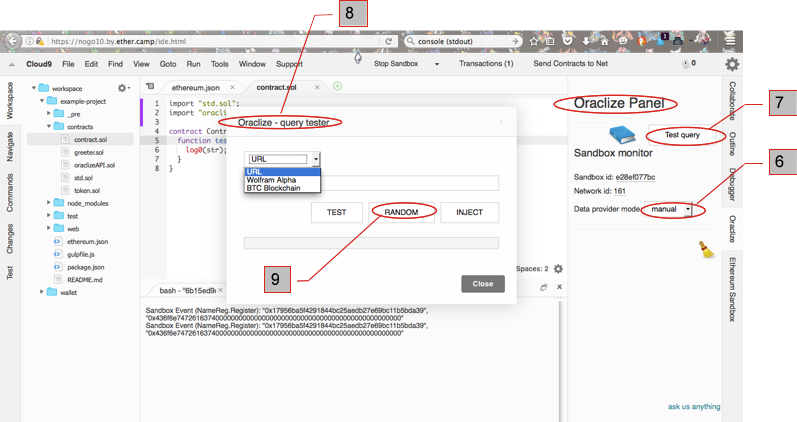The image size is (797, 422).
Task: Open oraclizeAPI.sol in the file tree
Action: tap(95, 165)
